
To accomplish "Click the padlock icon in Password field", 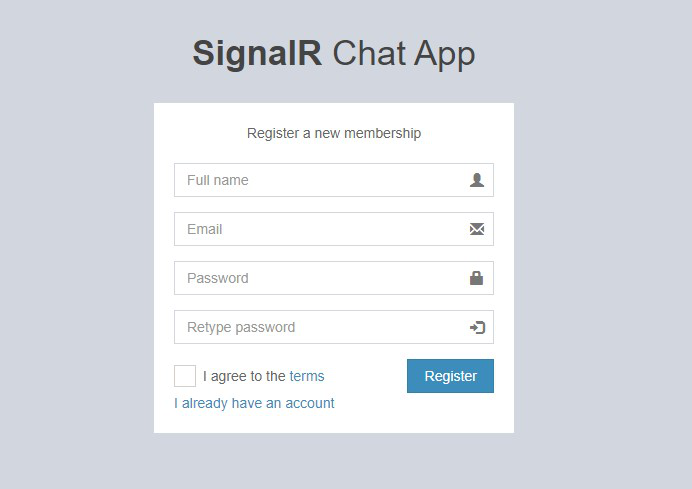I will point(476,278).
